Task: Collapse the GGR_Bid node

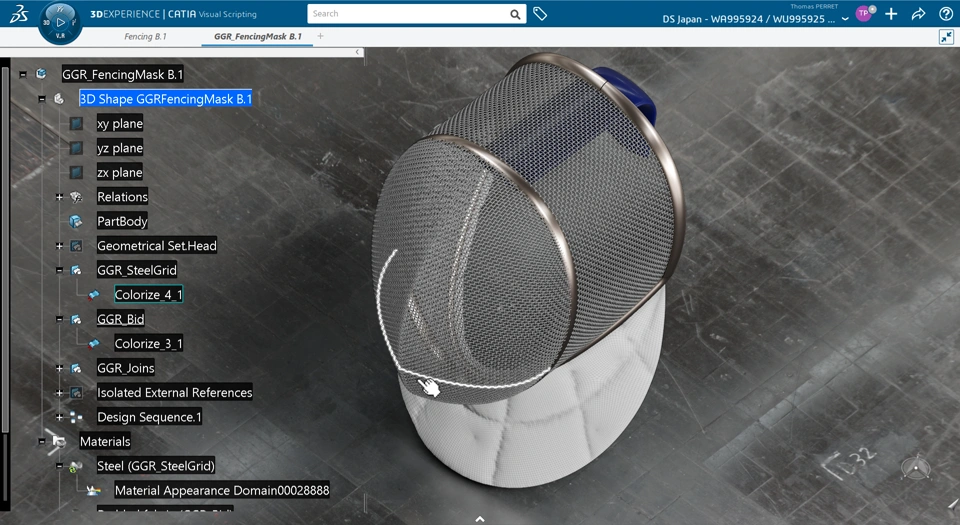Action: pyautogui.click(x=59, y=319)
